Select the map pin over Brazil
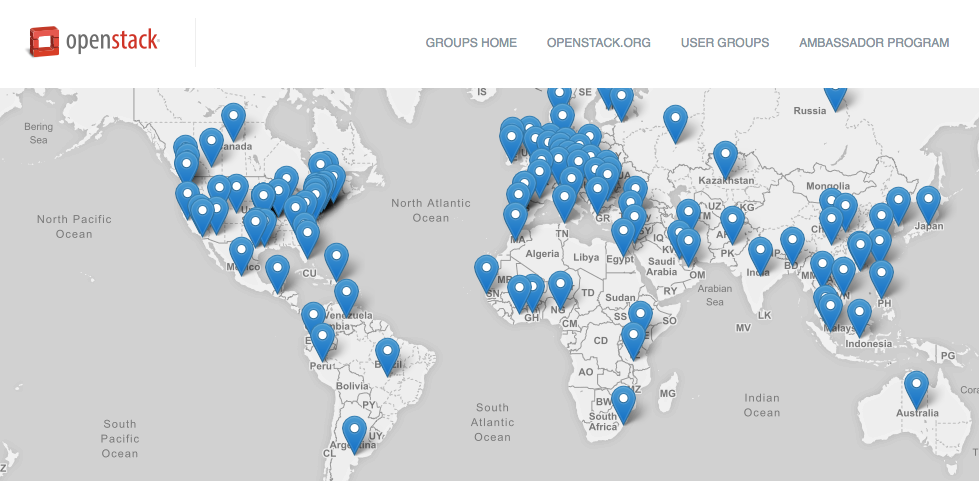979x481 pixels. (x=388, y=355)
